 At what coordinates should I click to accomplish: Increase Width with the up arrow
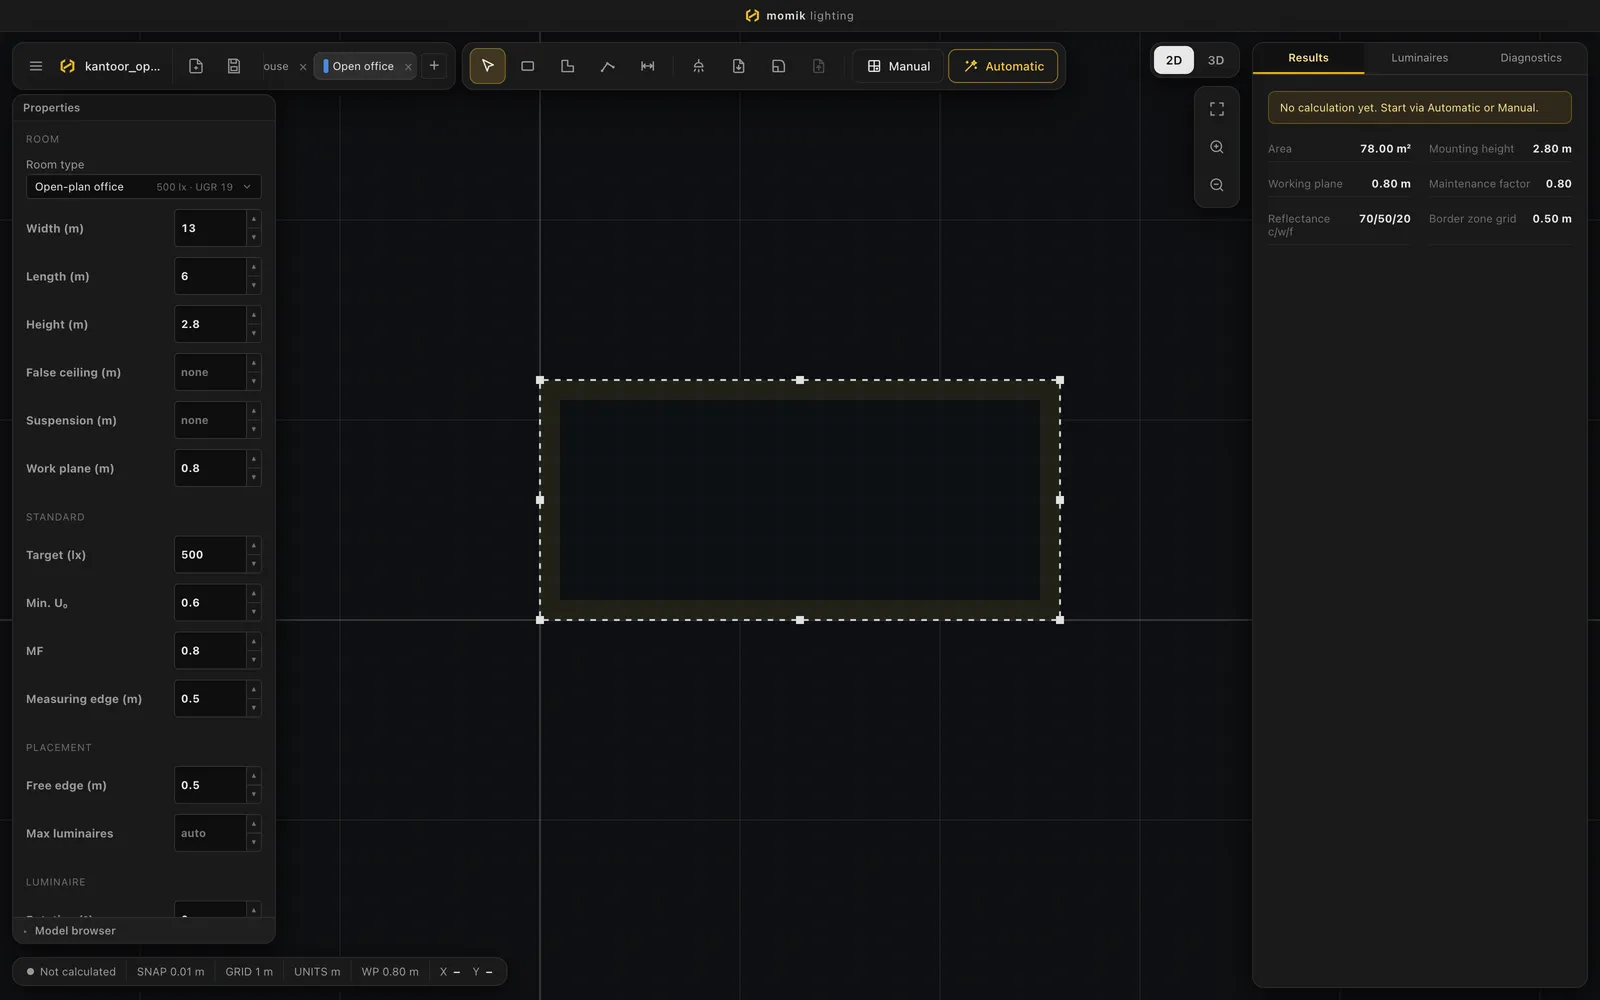pos(254,219)
